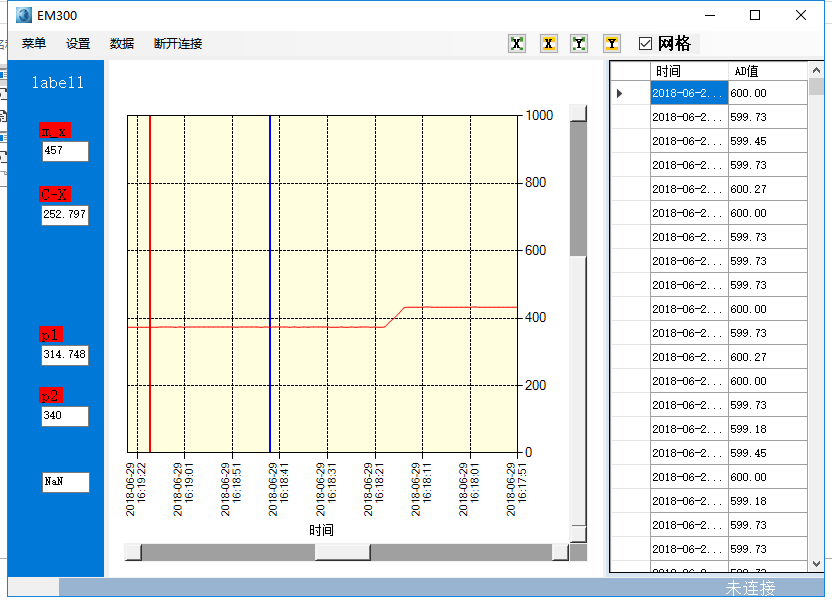Click the m_x value field showing 457
The width and height of the screenshot is (832, 604).
coord(65,151)
